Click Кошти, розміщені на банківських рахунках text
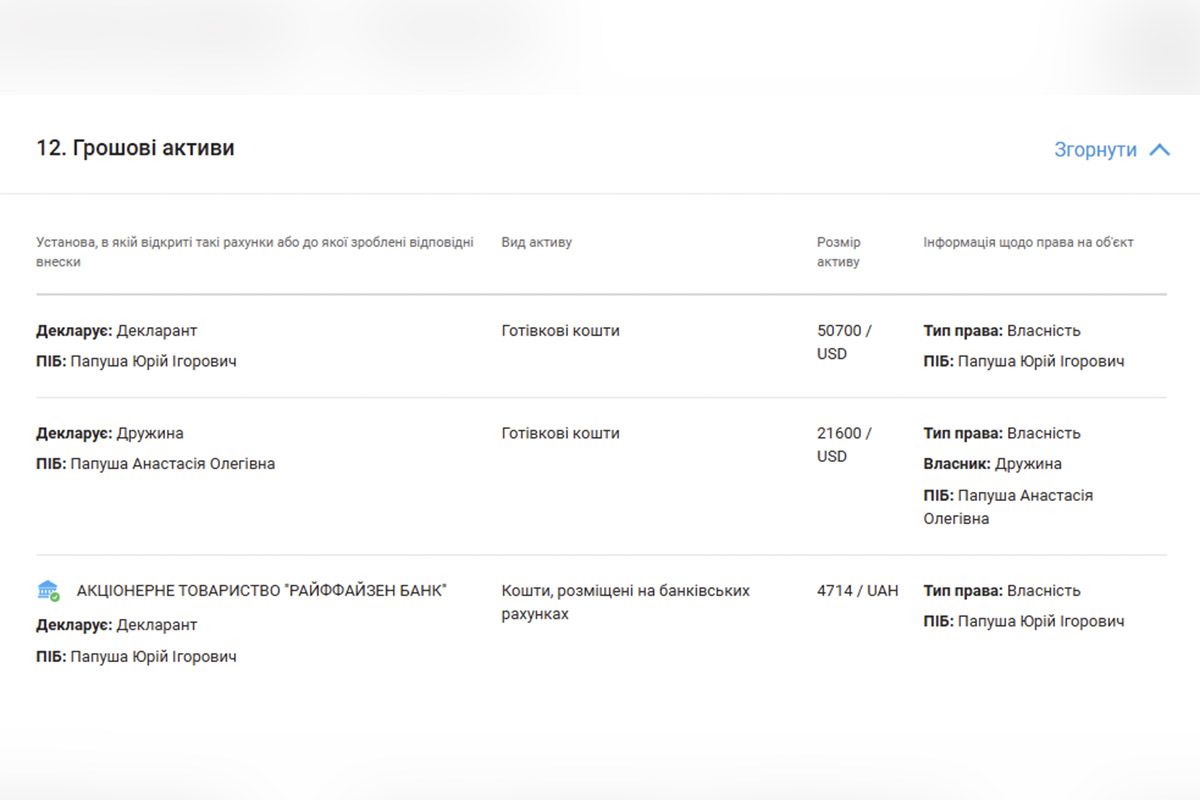Image resolution: width=1200 pixels, height=800 pixels. pyautogui.click(x=625, y=602)
